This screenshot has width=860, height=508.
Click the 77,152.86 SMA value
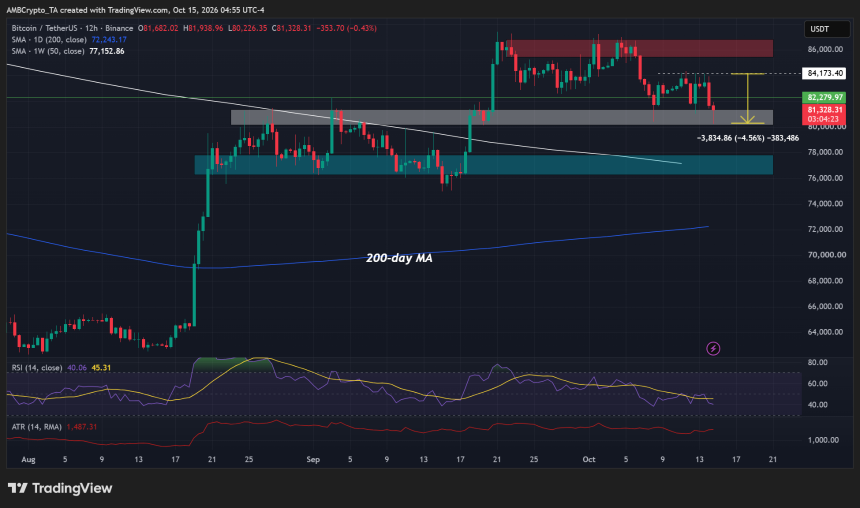pyautogui.click(x=107, y=51)
